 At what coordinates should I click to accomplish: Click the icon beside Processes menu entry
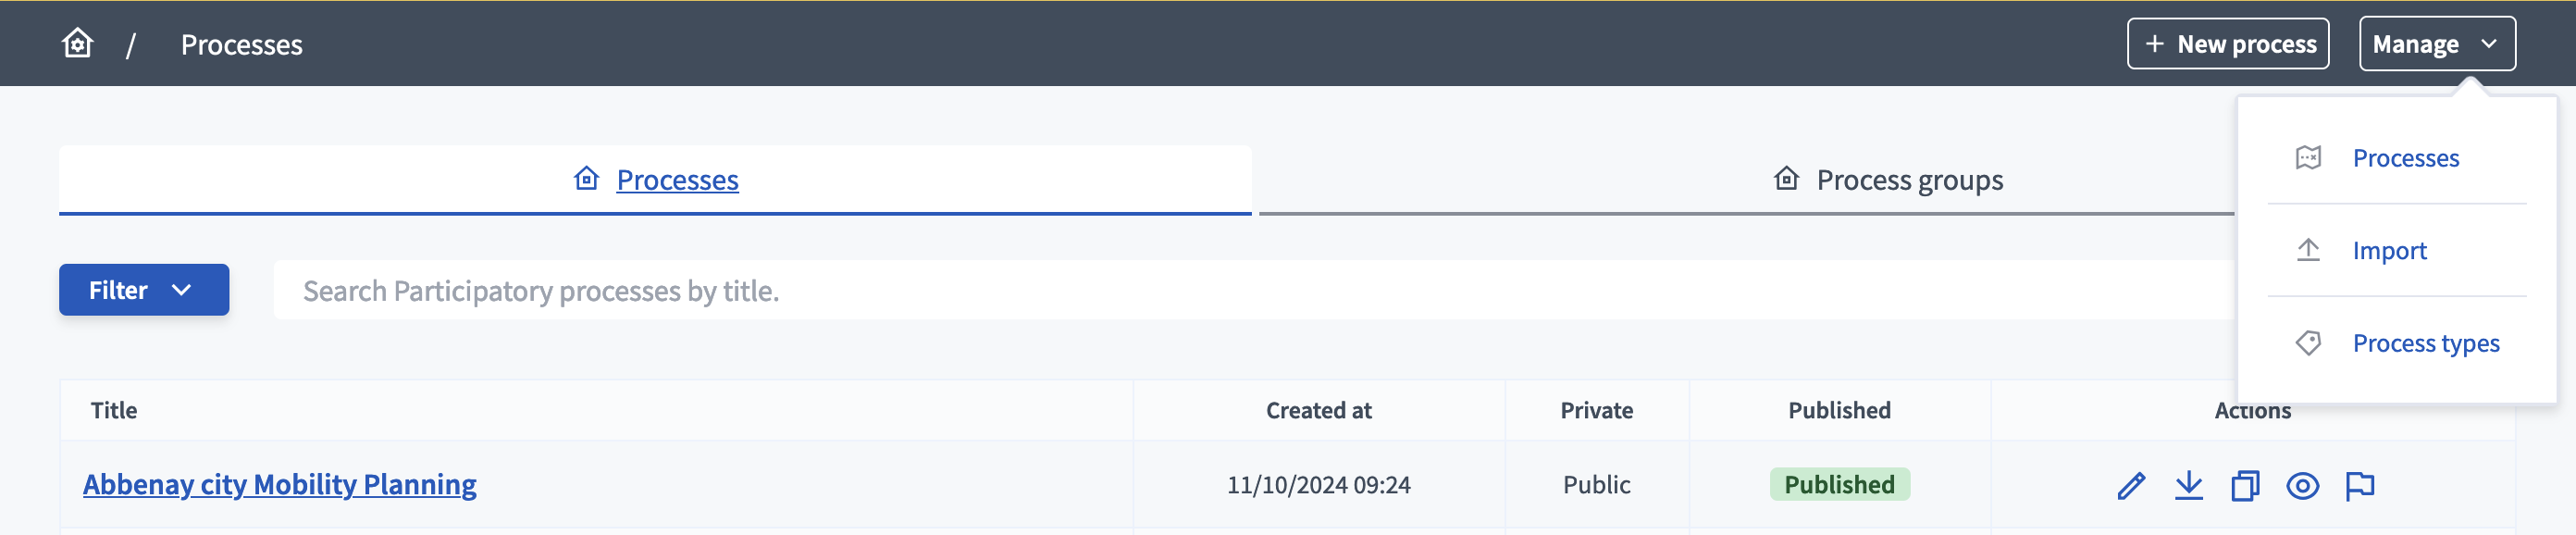[2308, 158]
